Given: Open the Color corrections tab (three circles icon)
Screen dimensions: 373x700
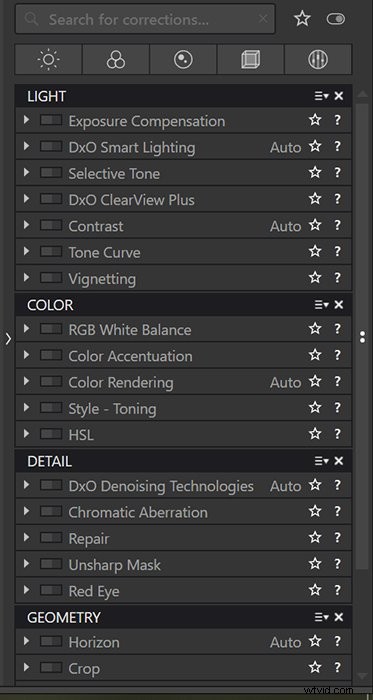Looking at the screenshot, I should point(116,59).
